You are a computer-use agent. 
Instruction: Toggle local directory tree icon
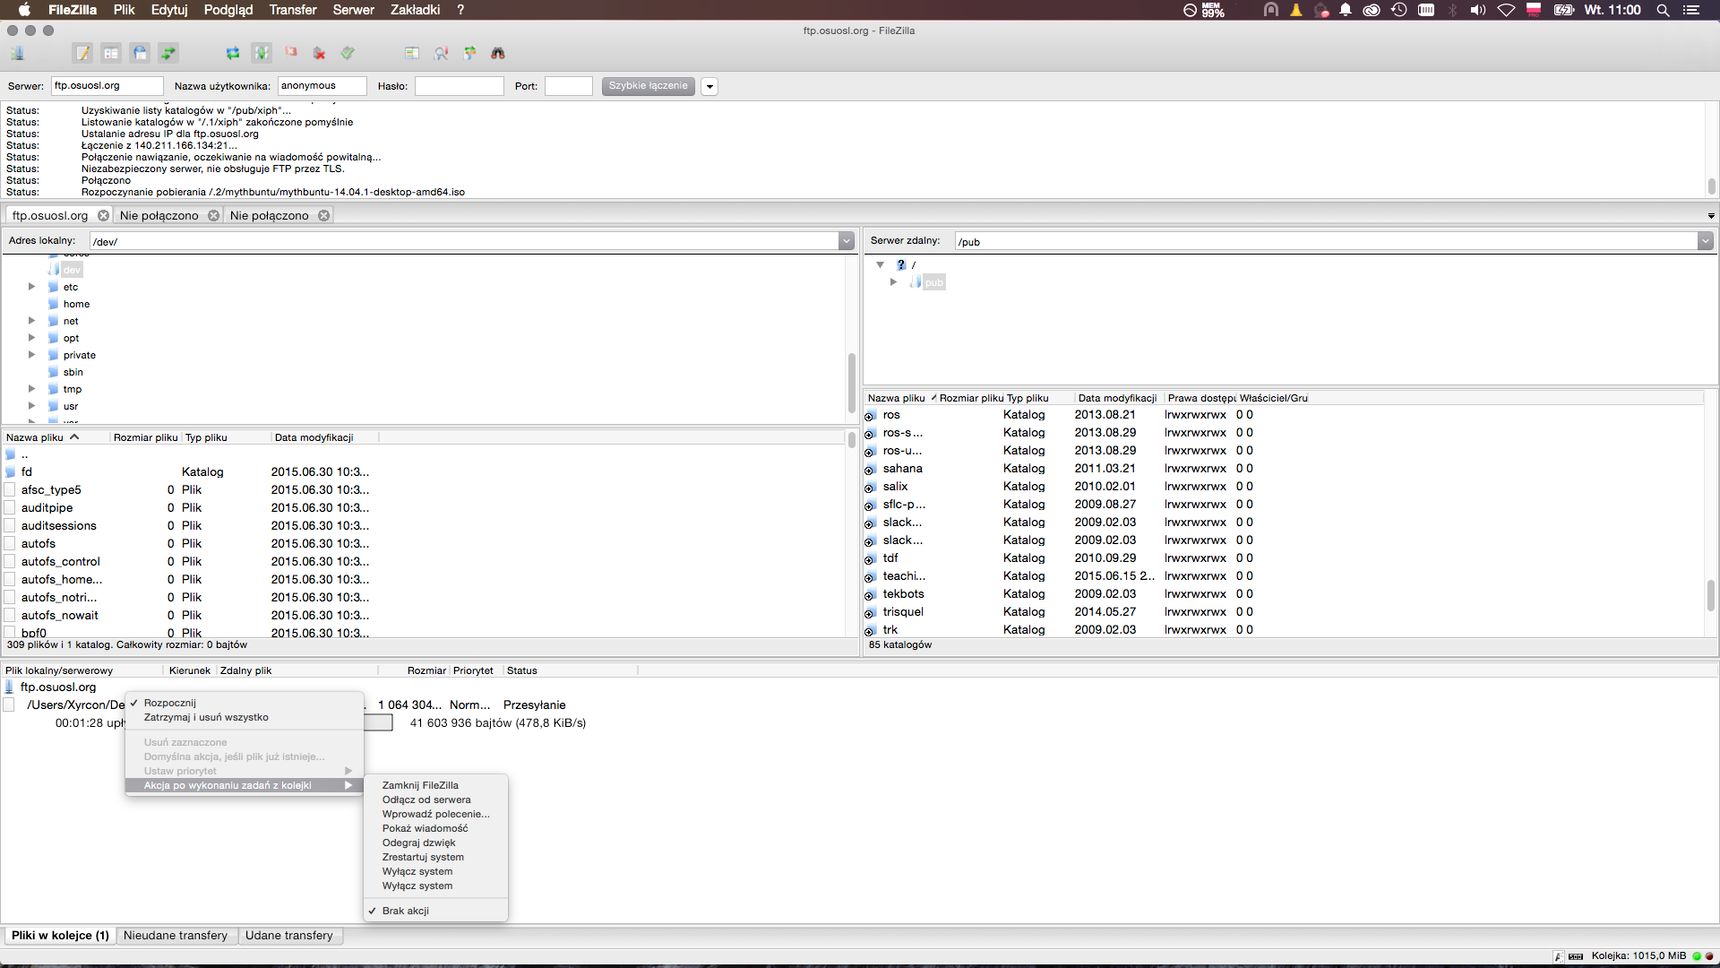(111, 53)
